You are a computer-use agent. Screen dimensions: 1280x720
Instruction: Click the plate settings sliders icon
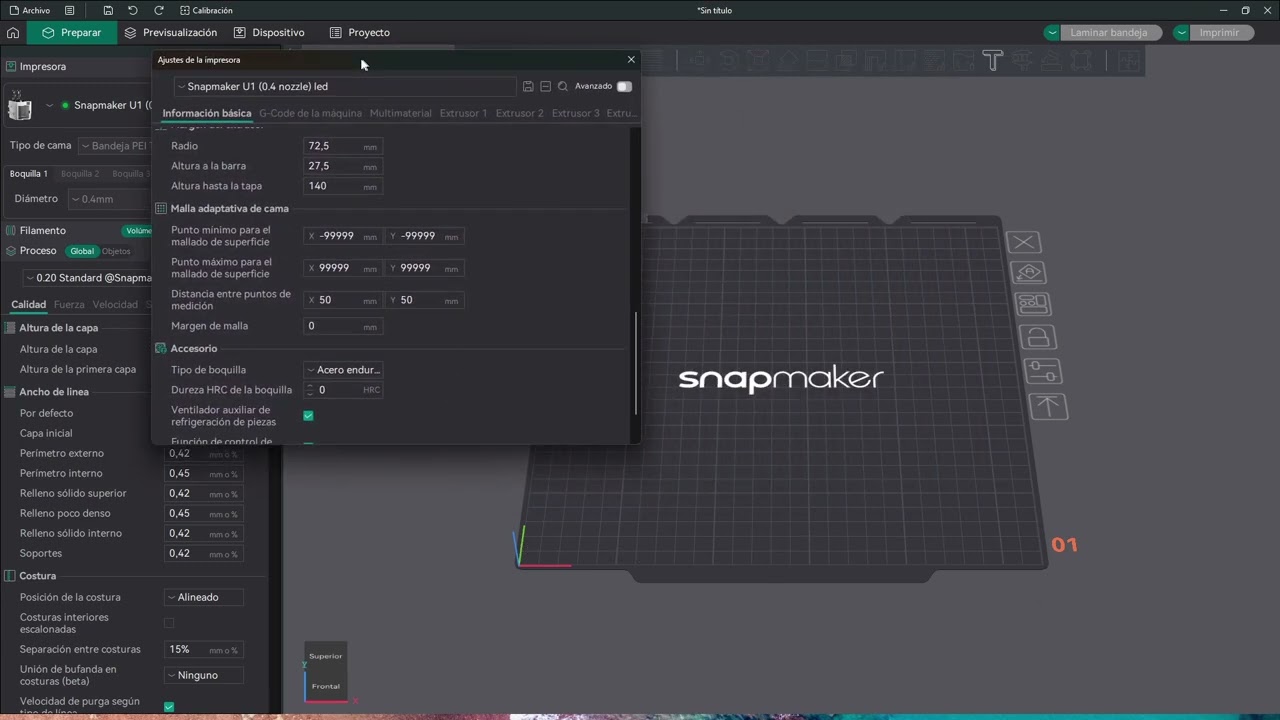coord(1044,372)
